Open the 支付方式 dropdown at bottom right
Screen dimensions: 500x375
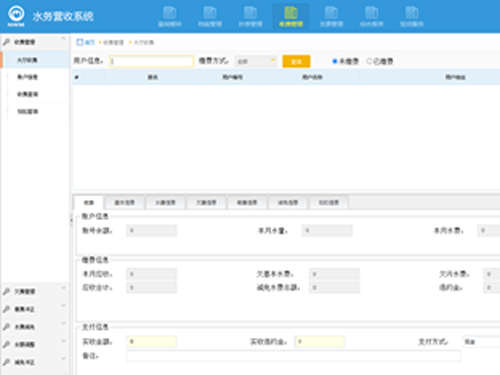[481, 342]
